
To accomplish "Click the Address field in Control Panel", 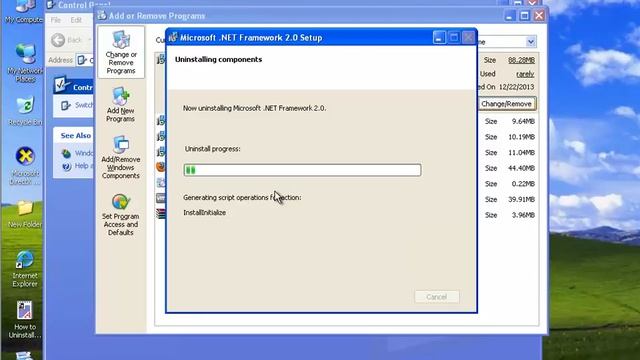I will point(85,60).
